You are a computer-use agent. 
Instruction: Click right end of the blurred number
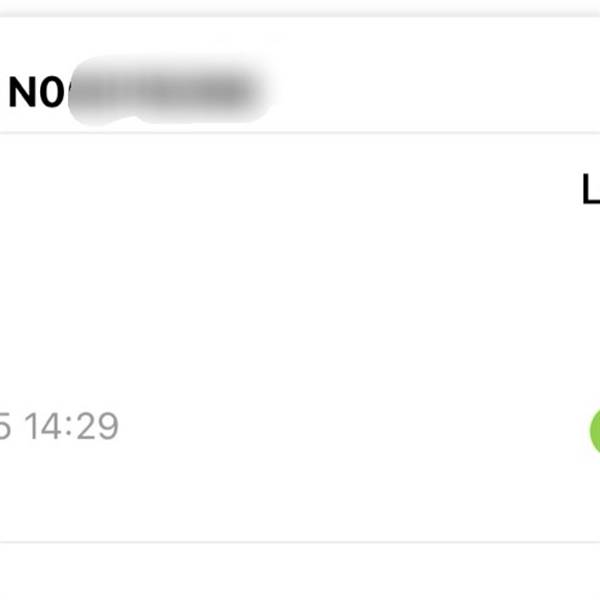coord(251,92)
